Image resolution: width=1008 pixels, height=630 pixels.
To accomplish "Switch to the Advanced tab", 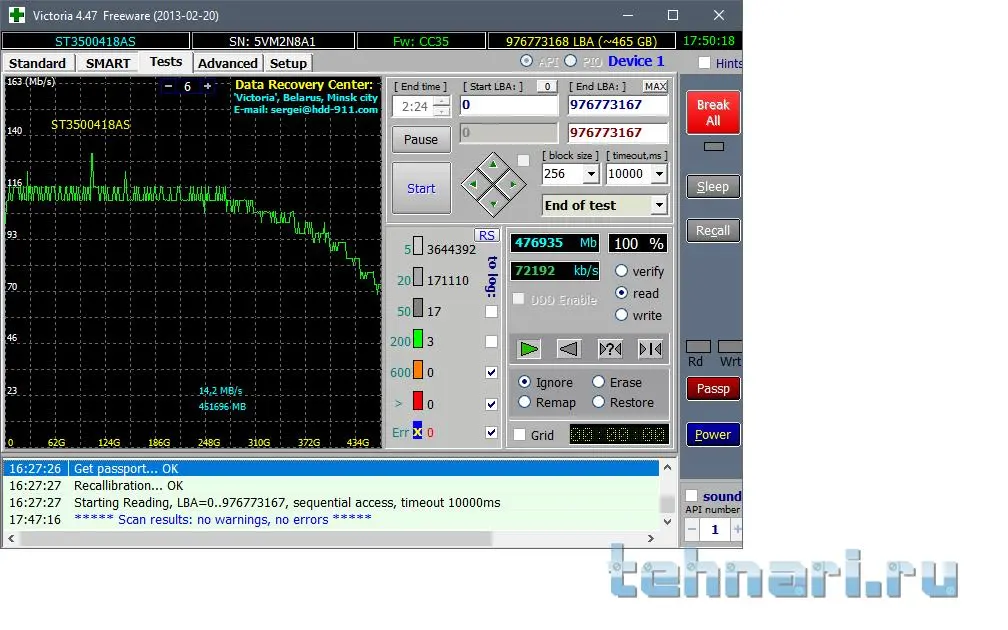I will pos(228,63).
